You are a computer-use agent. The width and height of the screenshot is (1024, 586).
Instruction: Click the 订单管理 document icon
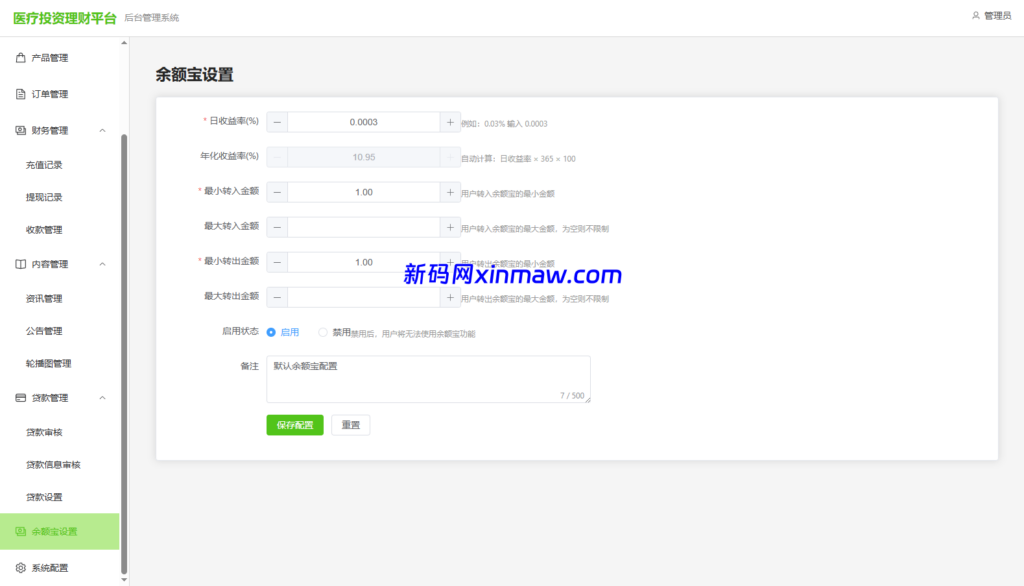(20, 94)
